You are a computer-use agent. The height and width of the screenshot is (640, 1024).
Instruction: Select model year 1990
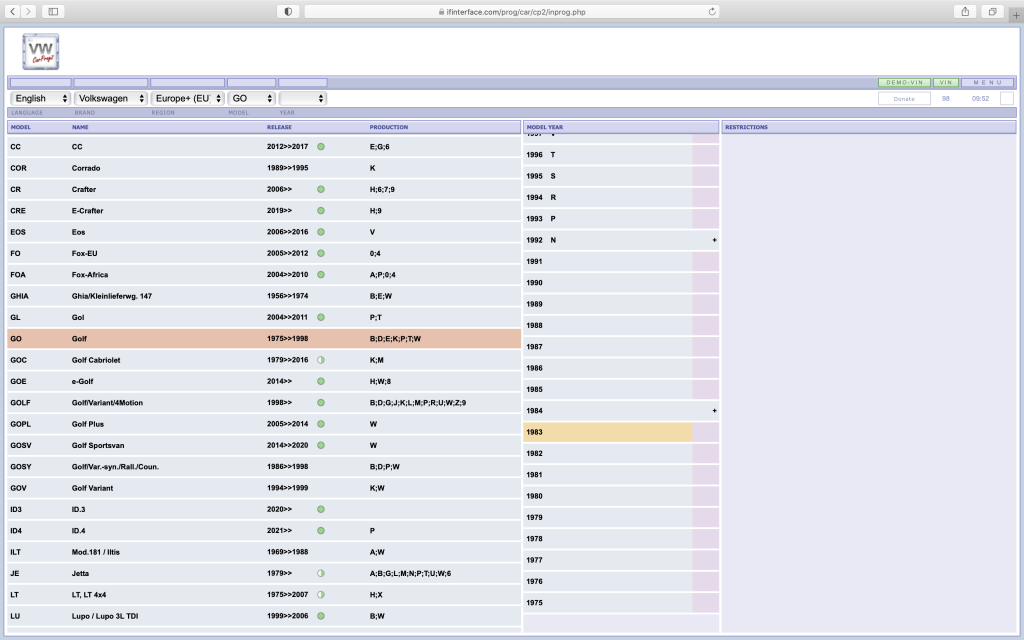click(608, 283)
